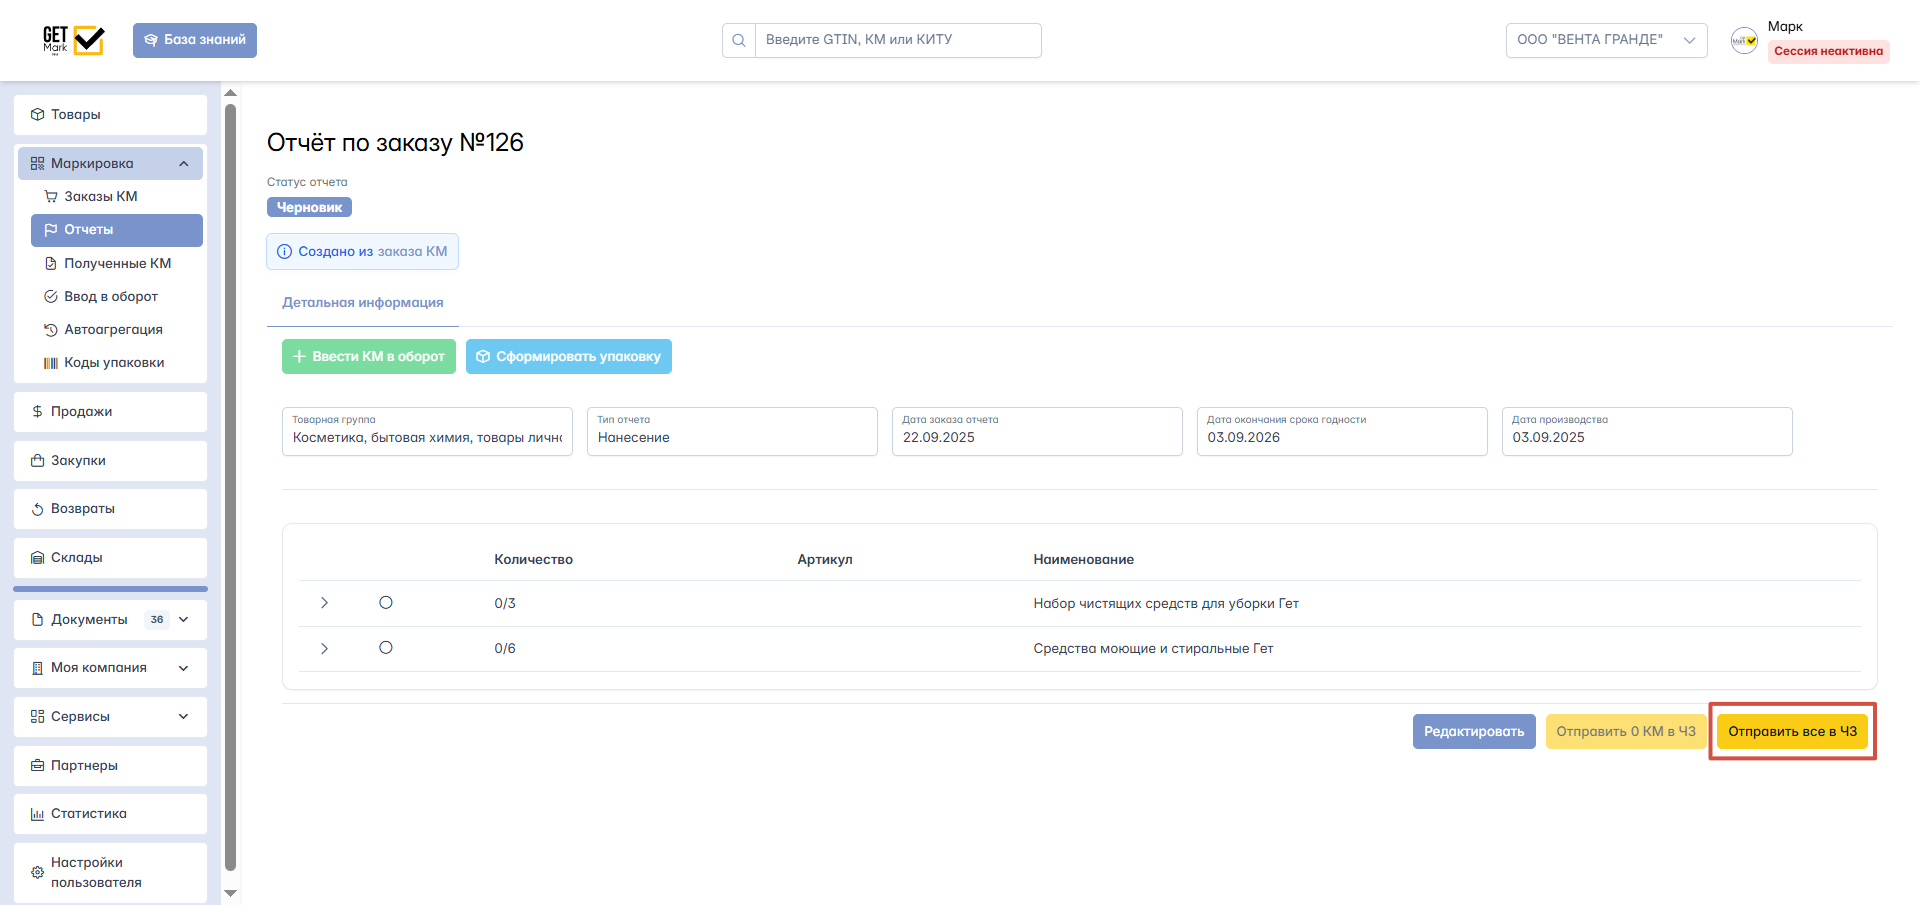Click the Закупки bag icon
The height and width of the screenshot is (905, 1920).
tap(37, 461)
